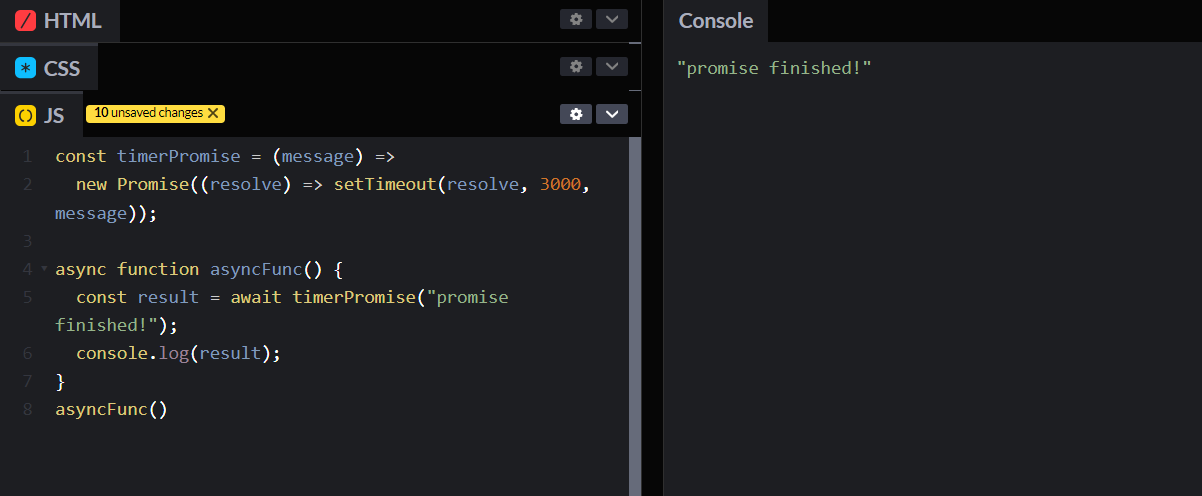Dismiss the unsaved changes badge X
This screenshot has height=496, width=1202.
(x=213, y=113)
